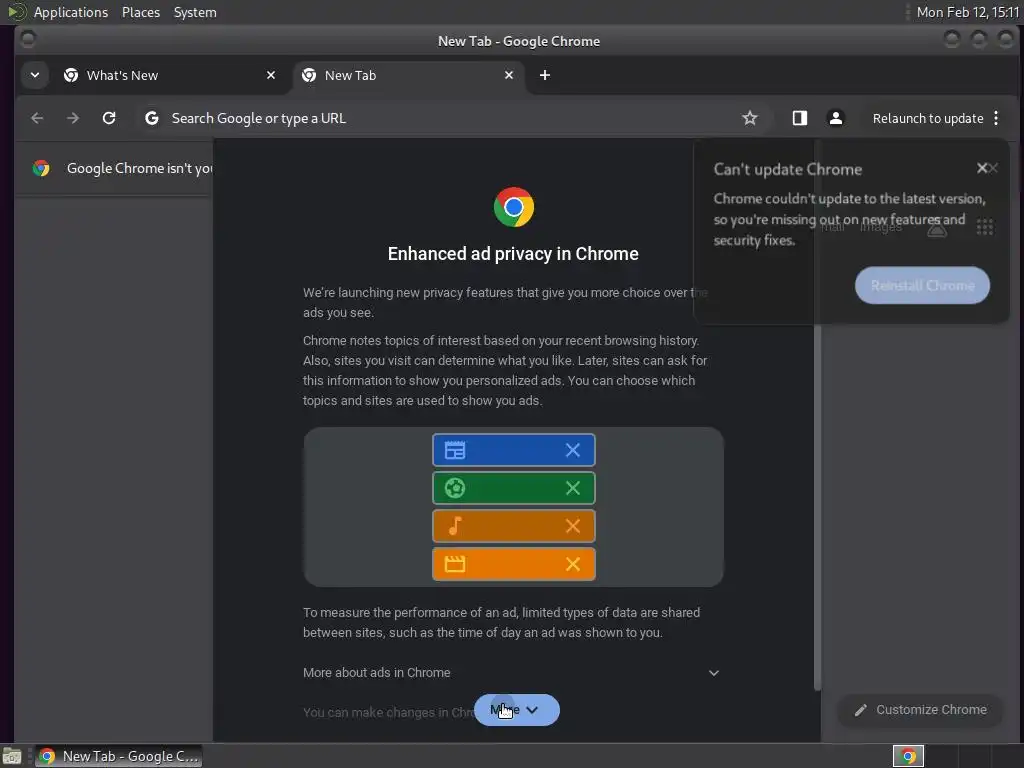Viewport: 1024px width, 768px height.
Task: Click the Images link behind popup
Action: point(881,227)
